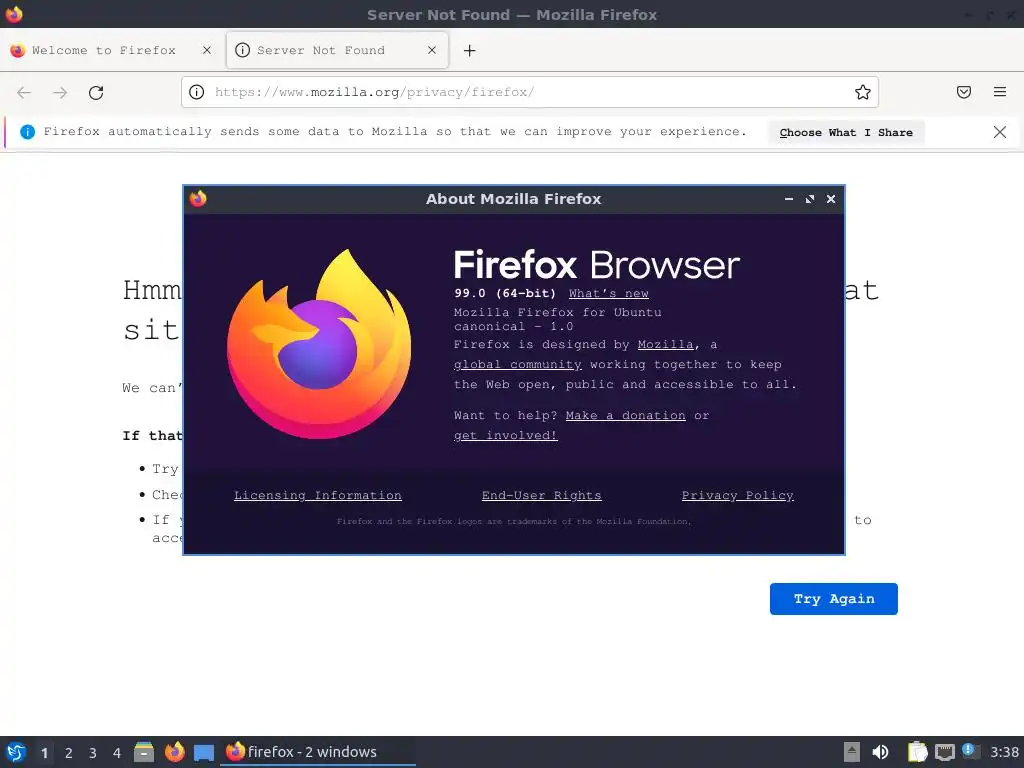Open site information icon in address bar
Screen dimensions: 1024x768
(197, 92)
